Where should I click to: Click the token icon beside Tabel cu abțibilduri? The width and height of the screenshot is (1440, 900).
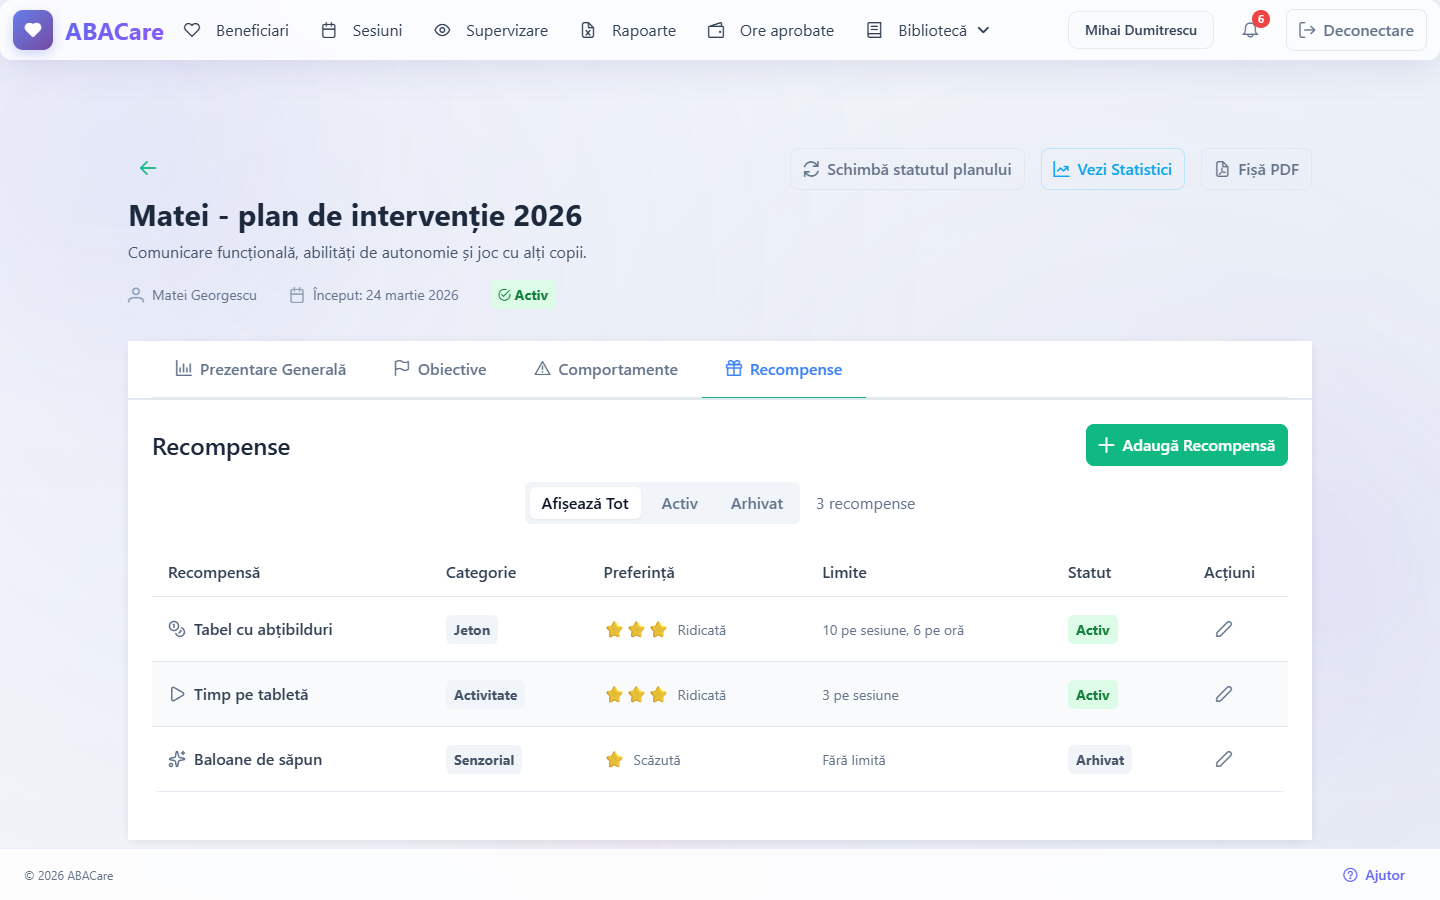177,629
